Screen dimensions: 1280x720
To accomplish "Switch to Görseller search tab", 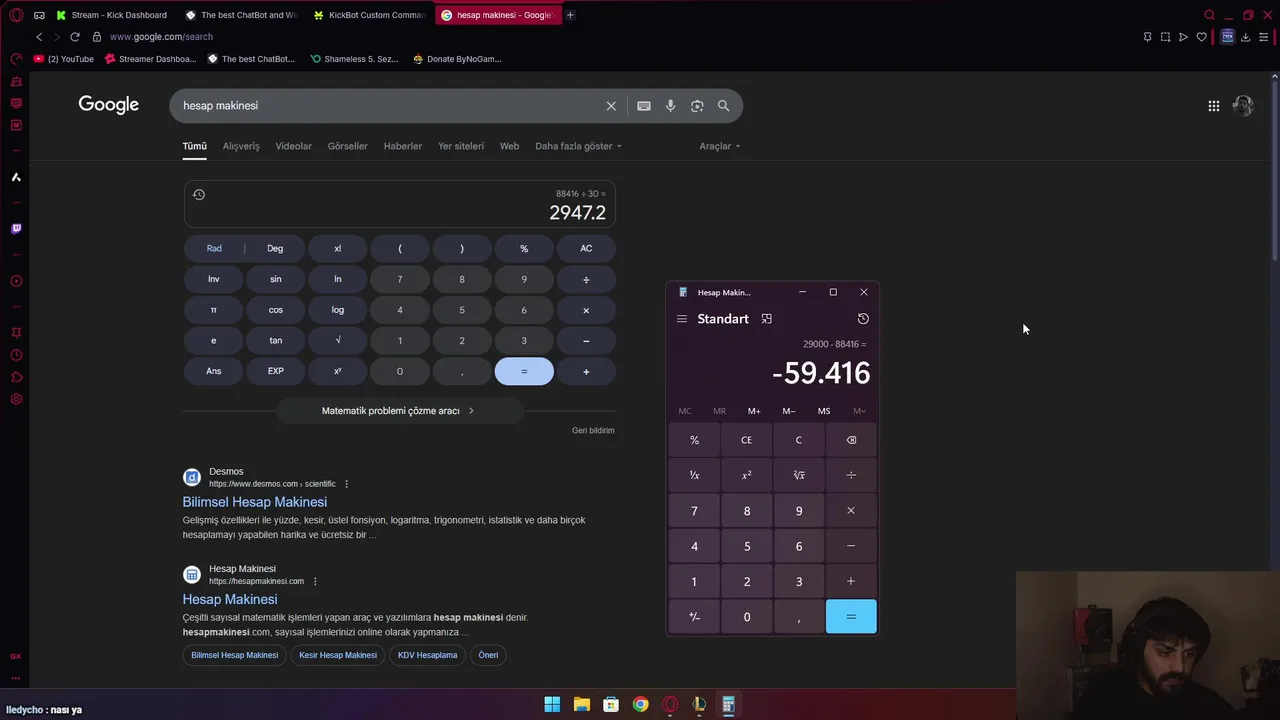I will 348,146.
